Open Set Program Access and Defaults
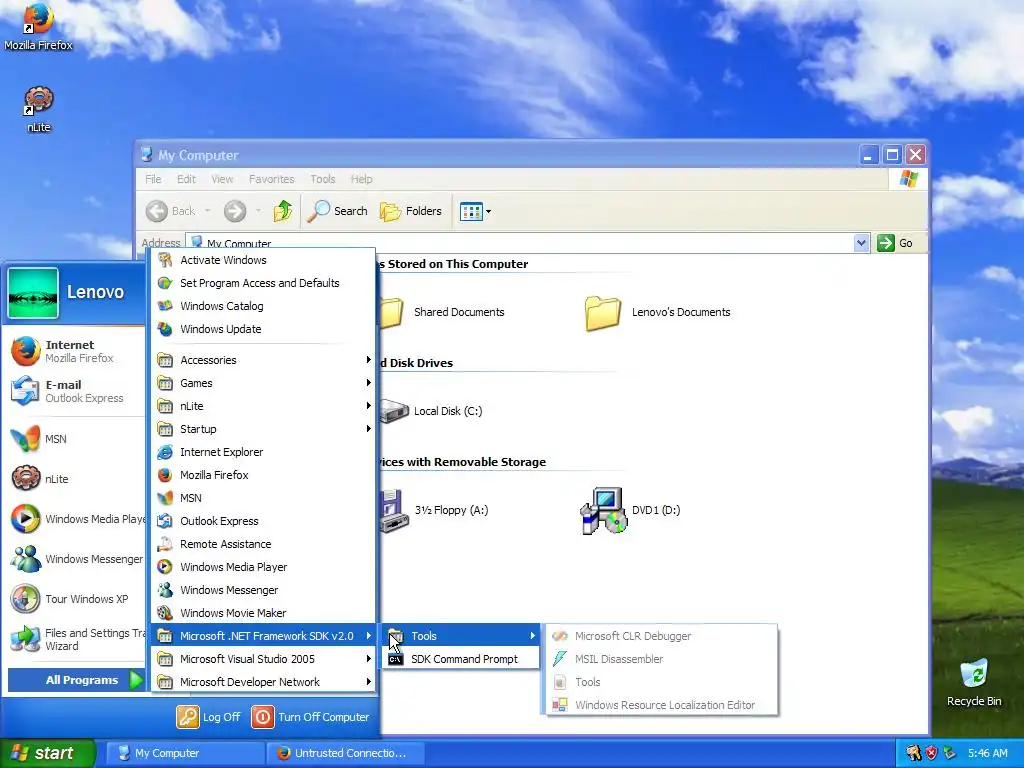Screen dimensions: 1024x768 pyautogui.click(x=263, y=283)
